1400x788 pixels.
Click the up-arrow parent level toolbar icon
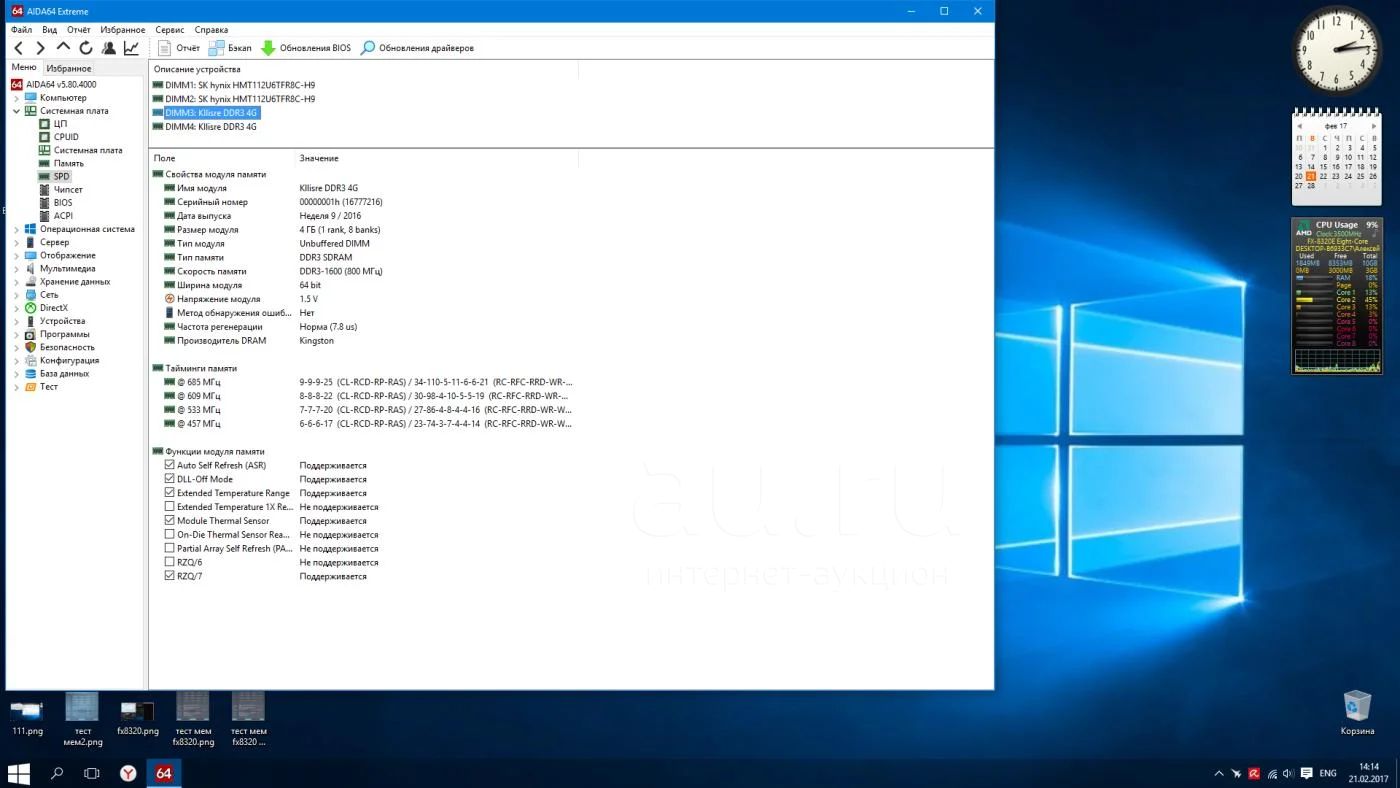click(x=63, y=48)
